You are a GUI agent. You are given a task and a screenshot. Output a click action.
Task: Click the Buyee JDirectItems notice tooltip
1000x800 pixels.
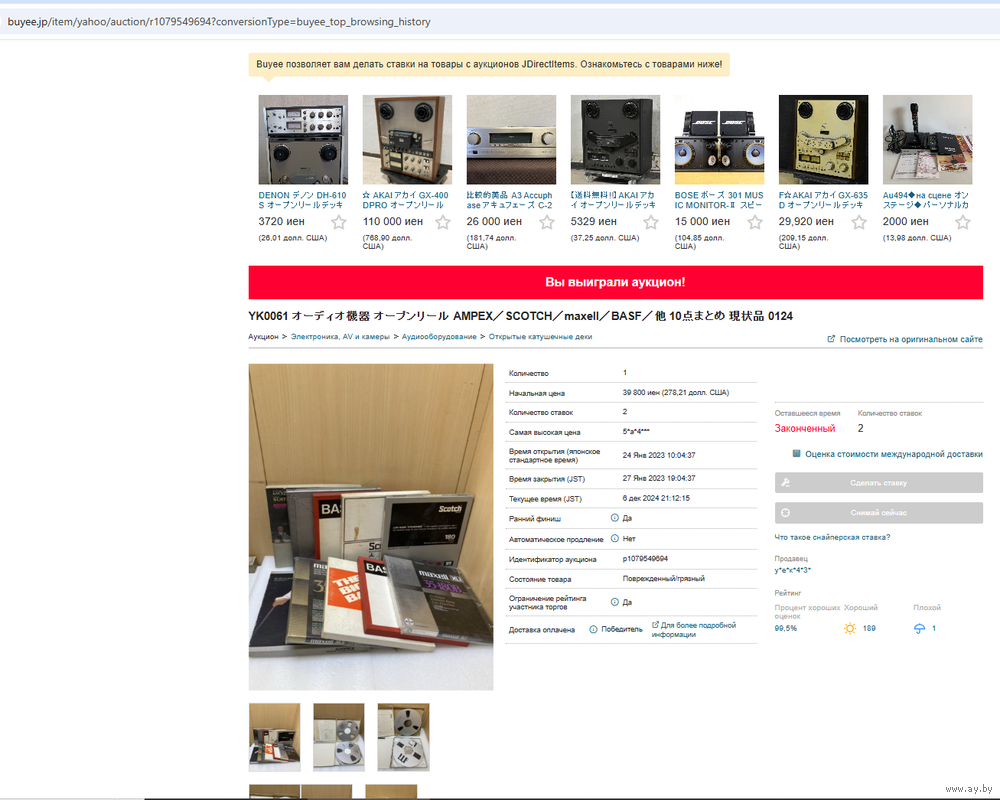[489, 64]
